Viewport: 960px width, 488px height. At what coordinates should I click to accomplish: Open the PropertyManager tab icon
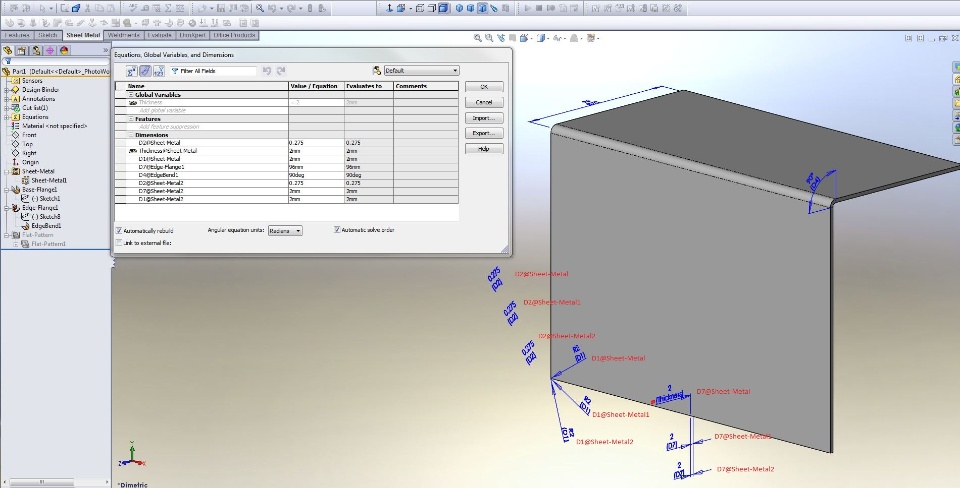coord(22,50)
